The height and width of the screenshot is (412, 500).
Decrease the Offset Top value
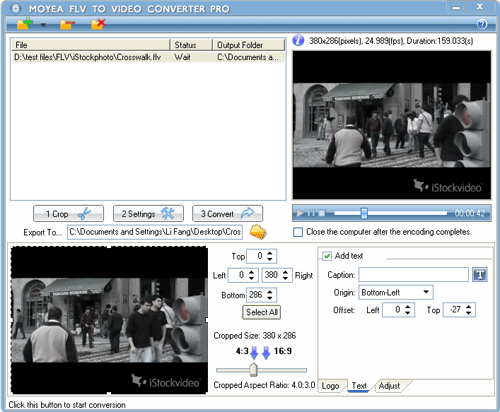pos(468,313)
